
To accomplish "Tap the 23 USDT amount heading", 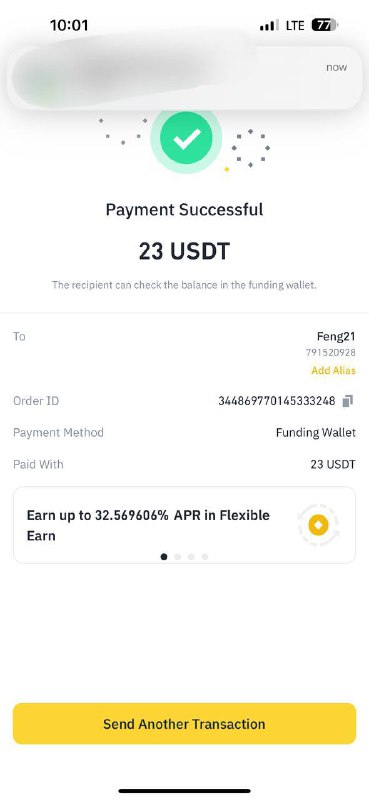I will [x=184, y=251].
